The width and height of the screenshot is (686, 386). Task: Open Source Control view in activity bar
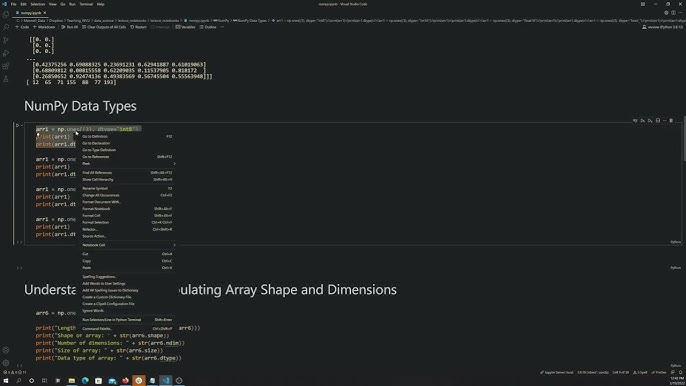[6, 40]
